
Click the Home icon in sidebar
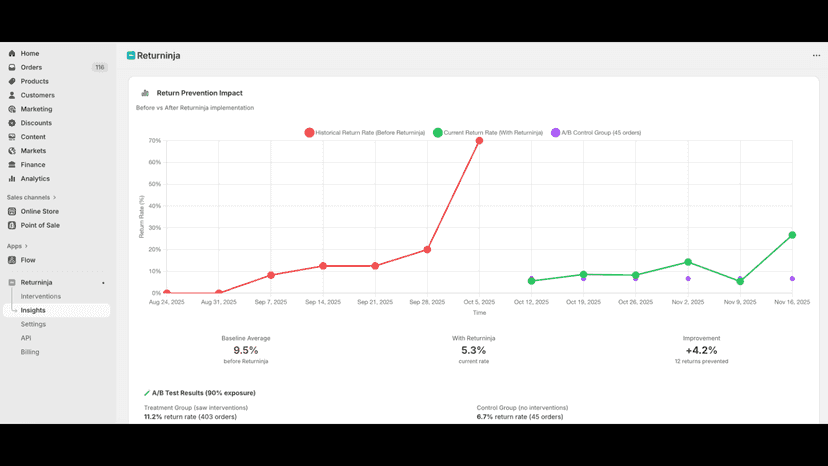click(x=12, y=53)
